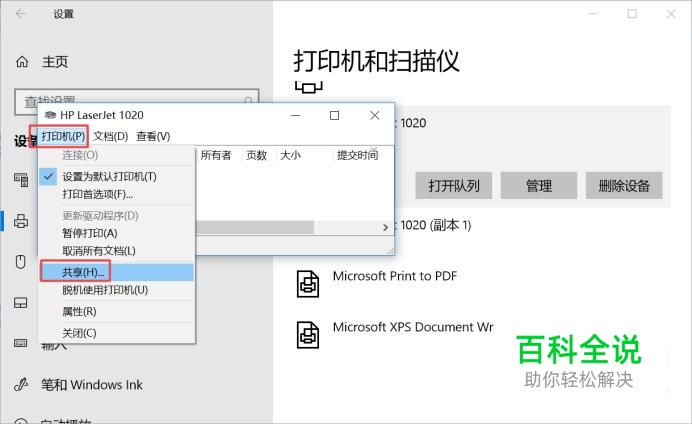This screenshot has height=424, width=692.
Task: Select the touchpad icon in Settings sidebar
Action: coord(21,303)
